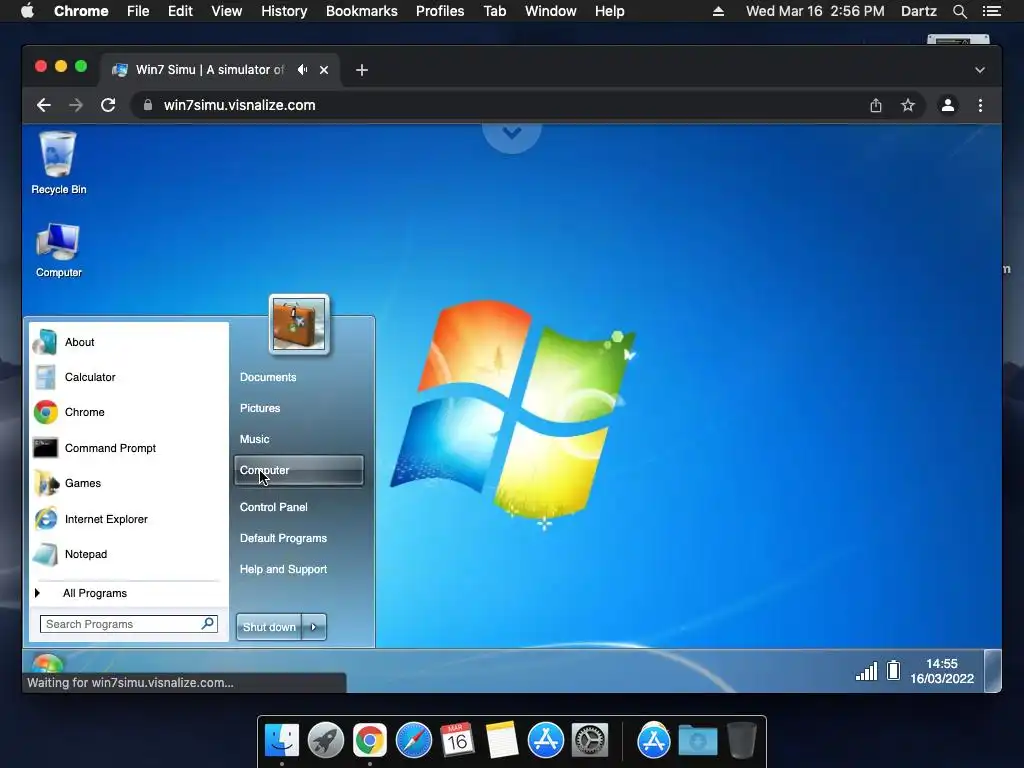Open a new Chrome tab
The height and width of the screenshot is (768, 1024).
(x=362, y=70)
